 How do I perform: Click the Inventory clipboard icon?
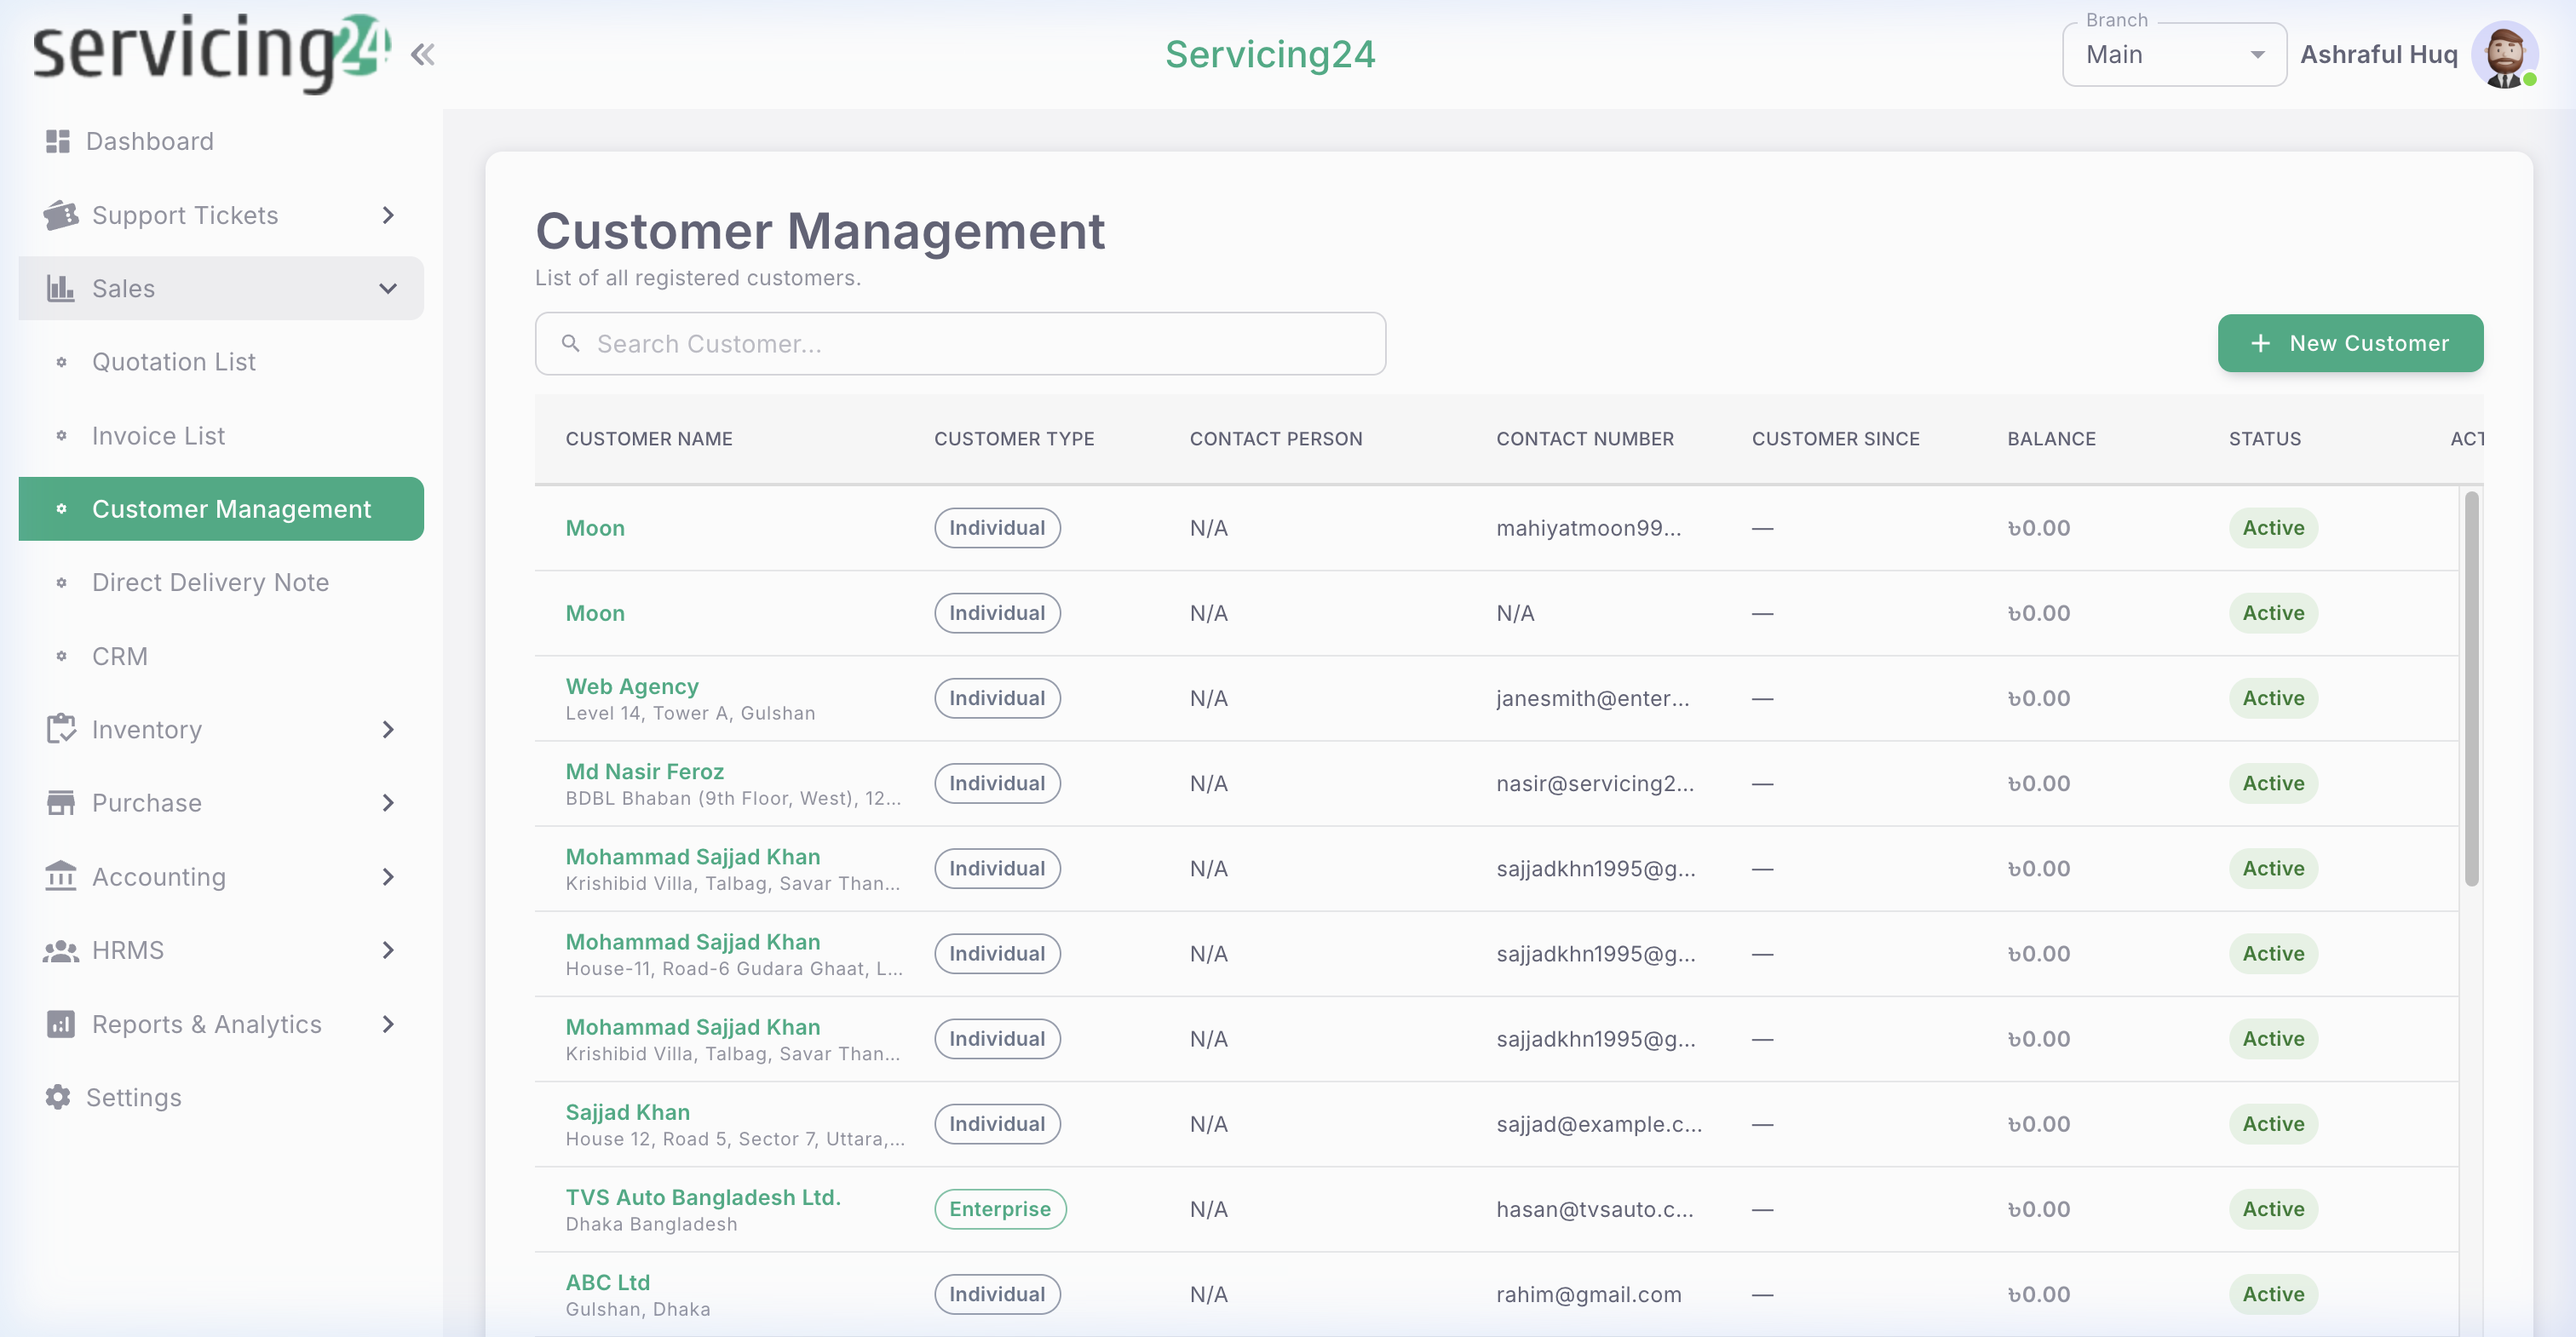(x=61, y=729)
